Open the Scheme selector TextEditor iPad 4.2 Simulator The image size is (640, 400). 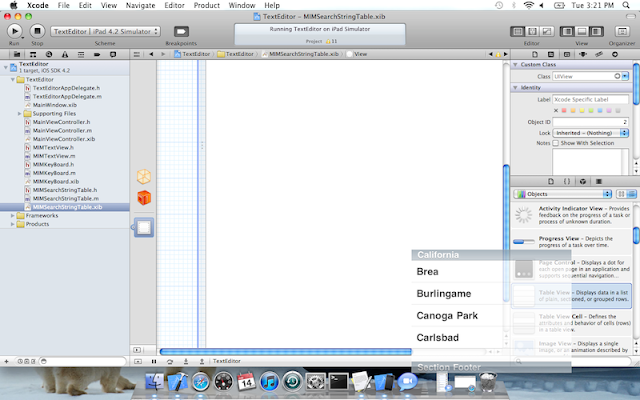tap(105, 31)
